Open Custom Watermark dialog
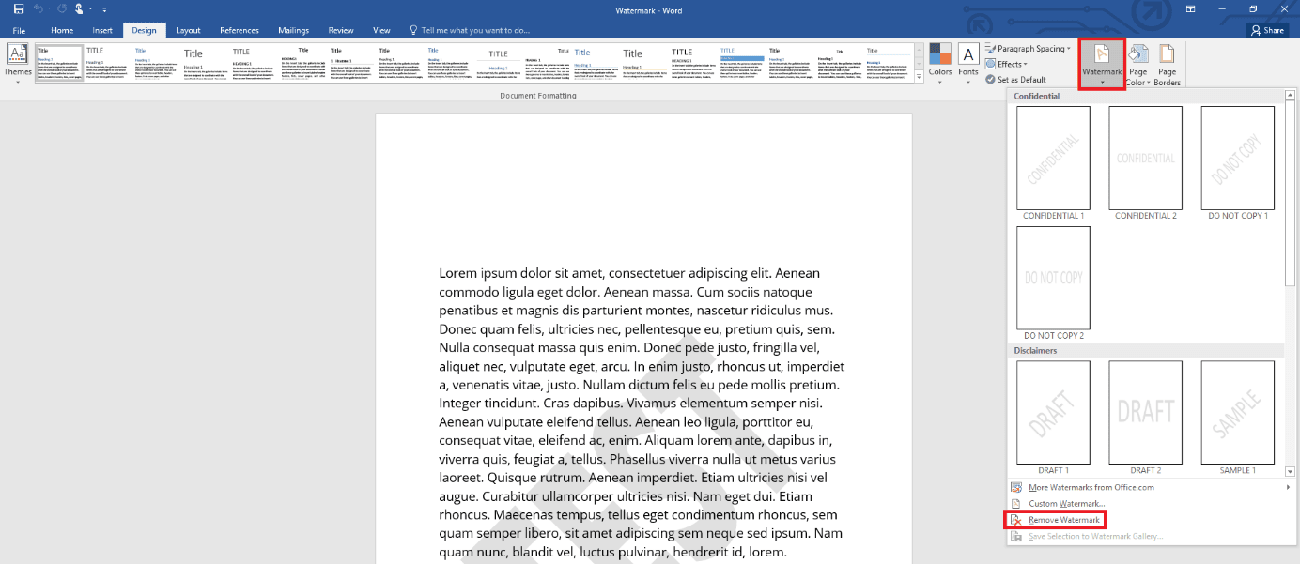Viewport: 1300px width, 564px height. [x=1066, y=504]
